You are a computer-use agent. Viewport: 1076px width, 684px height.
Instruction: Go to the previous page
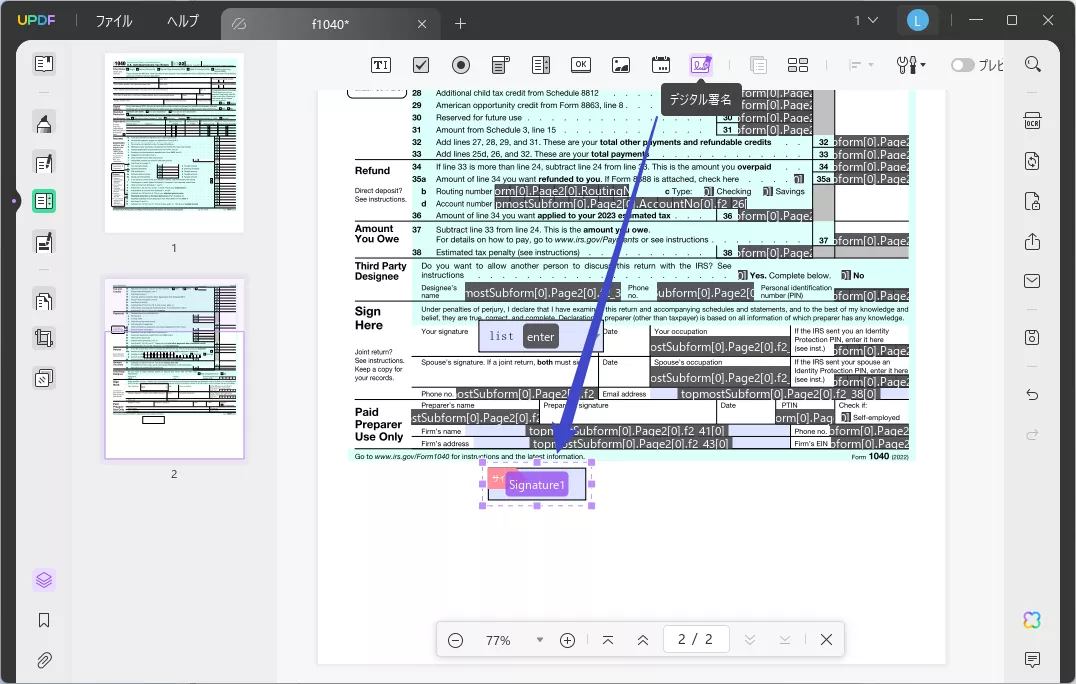[643, 640]
